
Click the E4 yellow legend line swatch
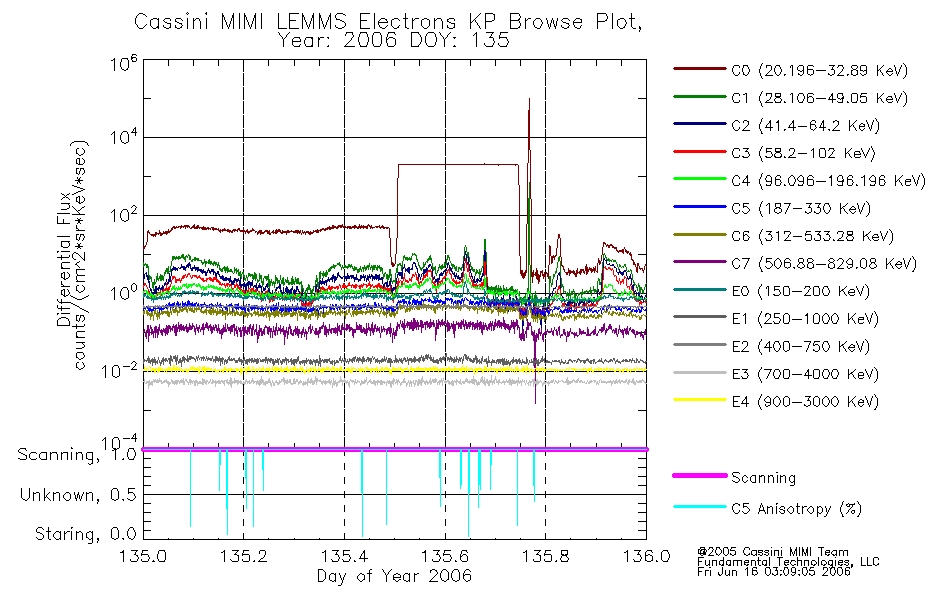point(699,400)
